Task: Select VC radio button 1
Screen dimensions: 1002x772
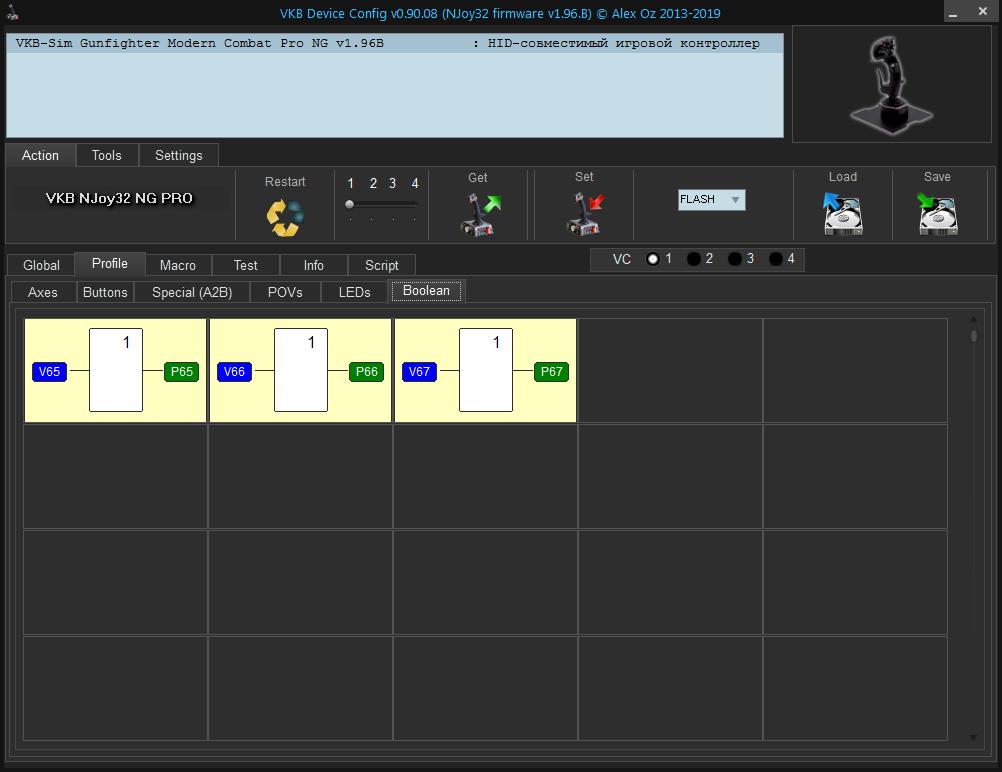Action: (652, 259)
